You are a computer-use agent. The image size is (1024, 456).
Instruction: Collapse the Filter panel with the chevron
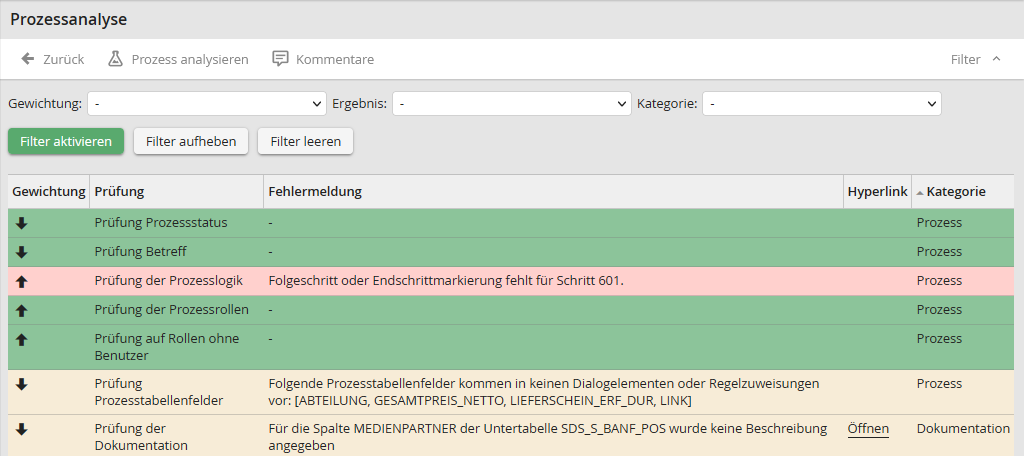996,59
